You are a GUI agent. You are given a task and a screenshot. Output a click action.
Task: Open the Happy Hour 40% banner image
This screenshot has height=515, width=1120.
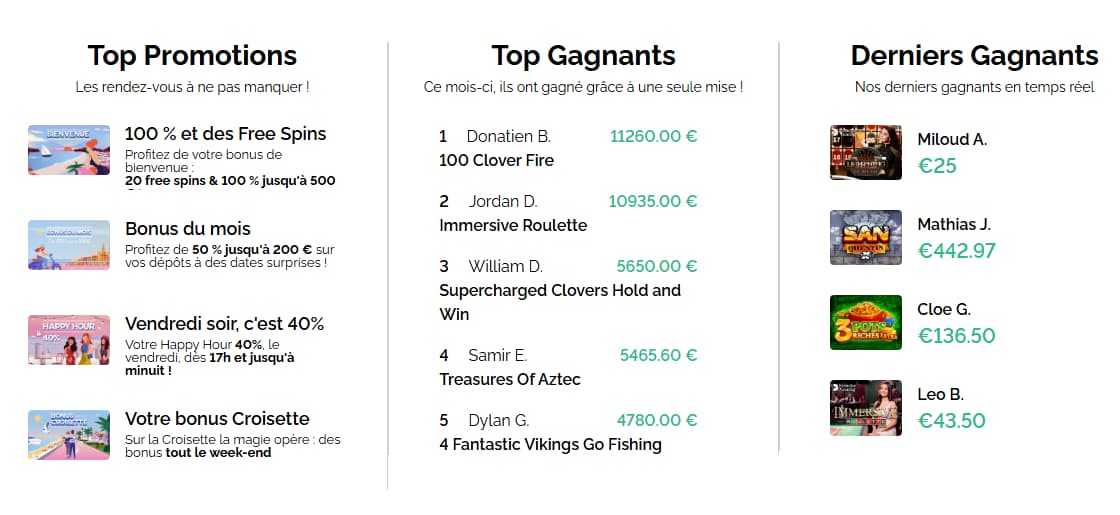69,340
